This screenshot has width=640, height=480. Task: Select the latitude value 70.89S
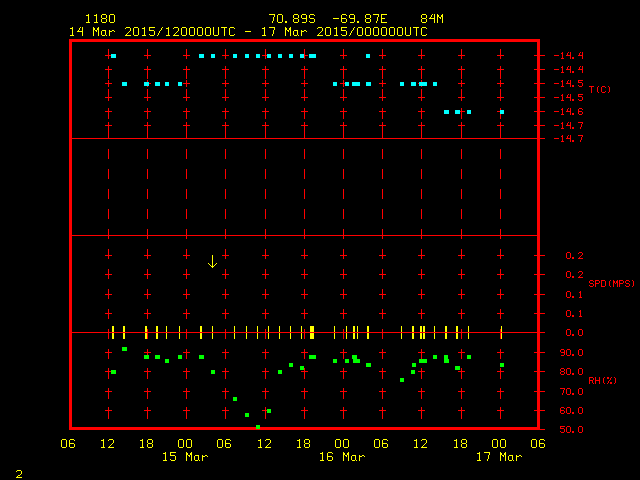pyautogui.click(x=291, y=19)
